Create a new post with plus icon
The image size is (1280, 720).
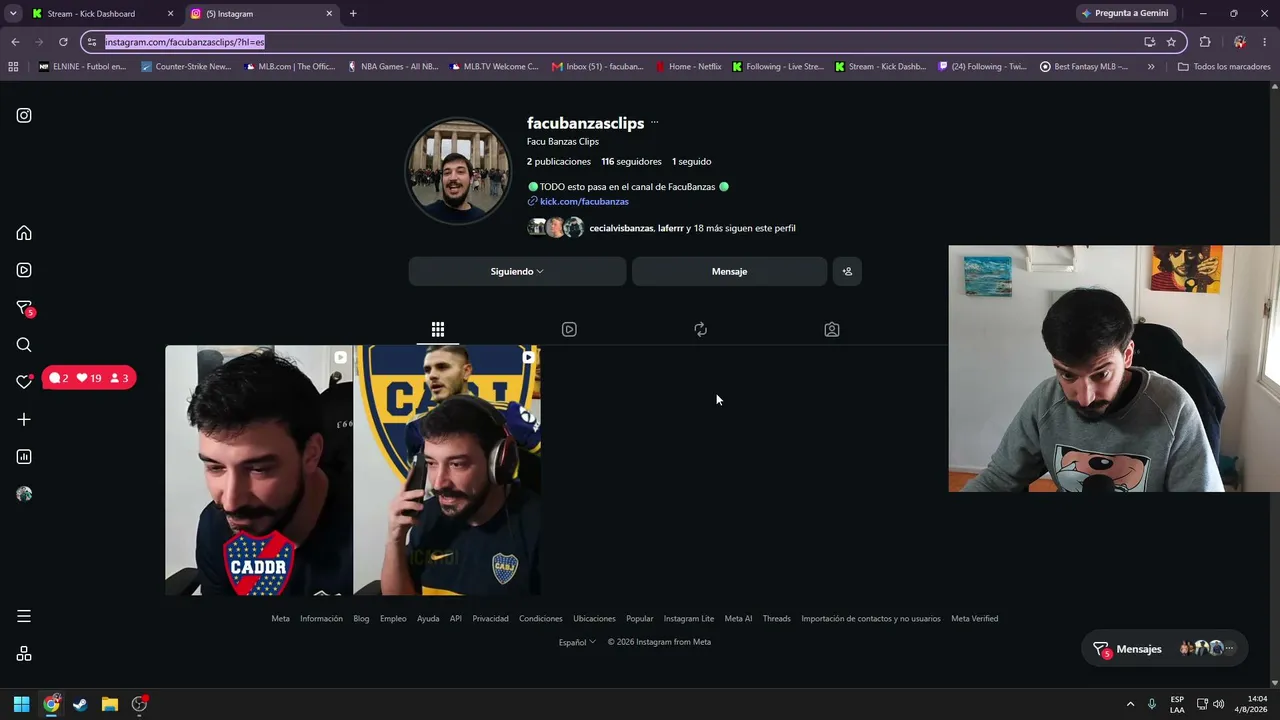tap(24, 420)
